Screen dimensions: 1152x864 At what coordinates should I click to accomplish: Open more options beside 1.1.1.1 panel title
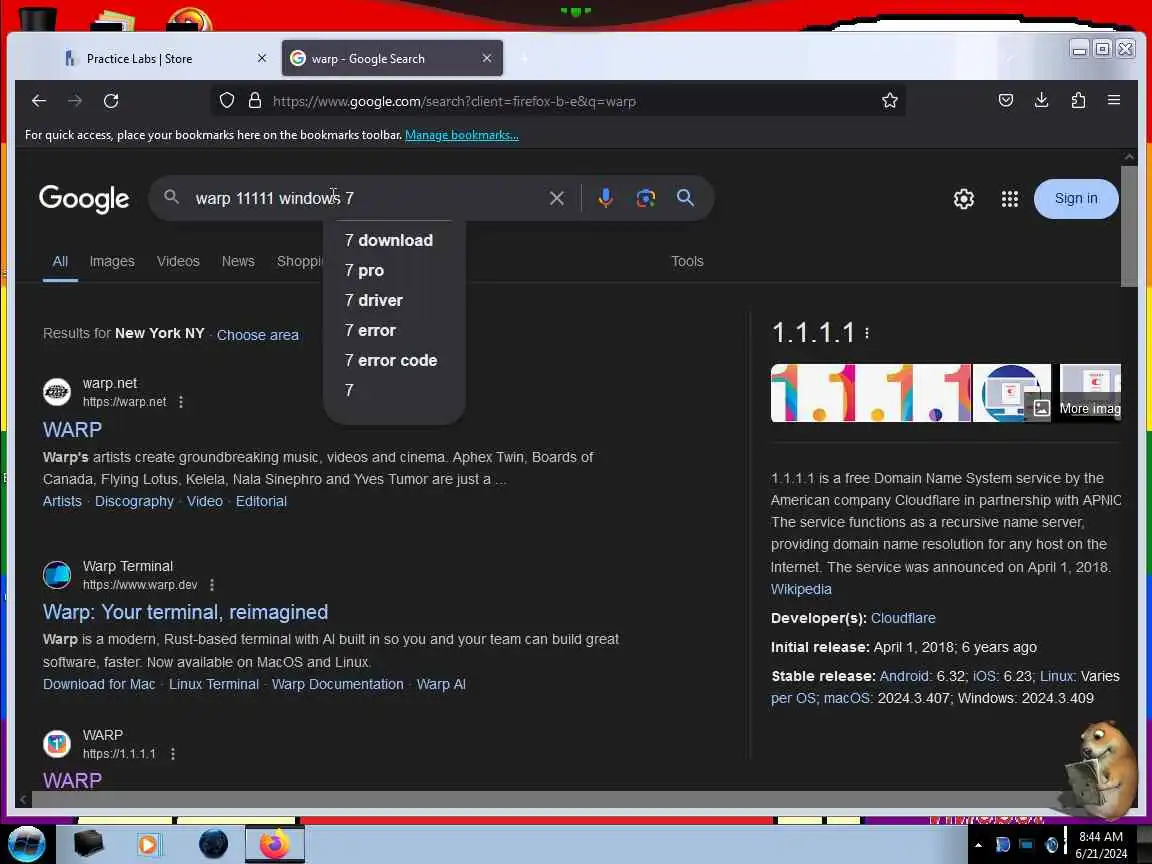[867, 333]
